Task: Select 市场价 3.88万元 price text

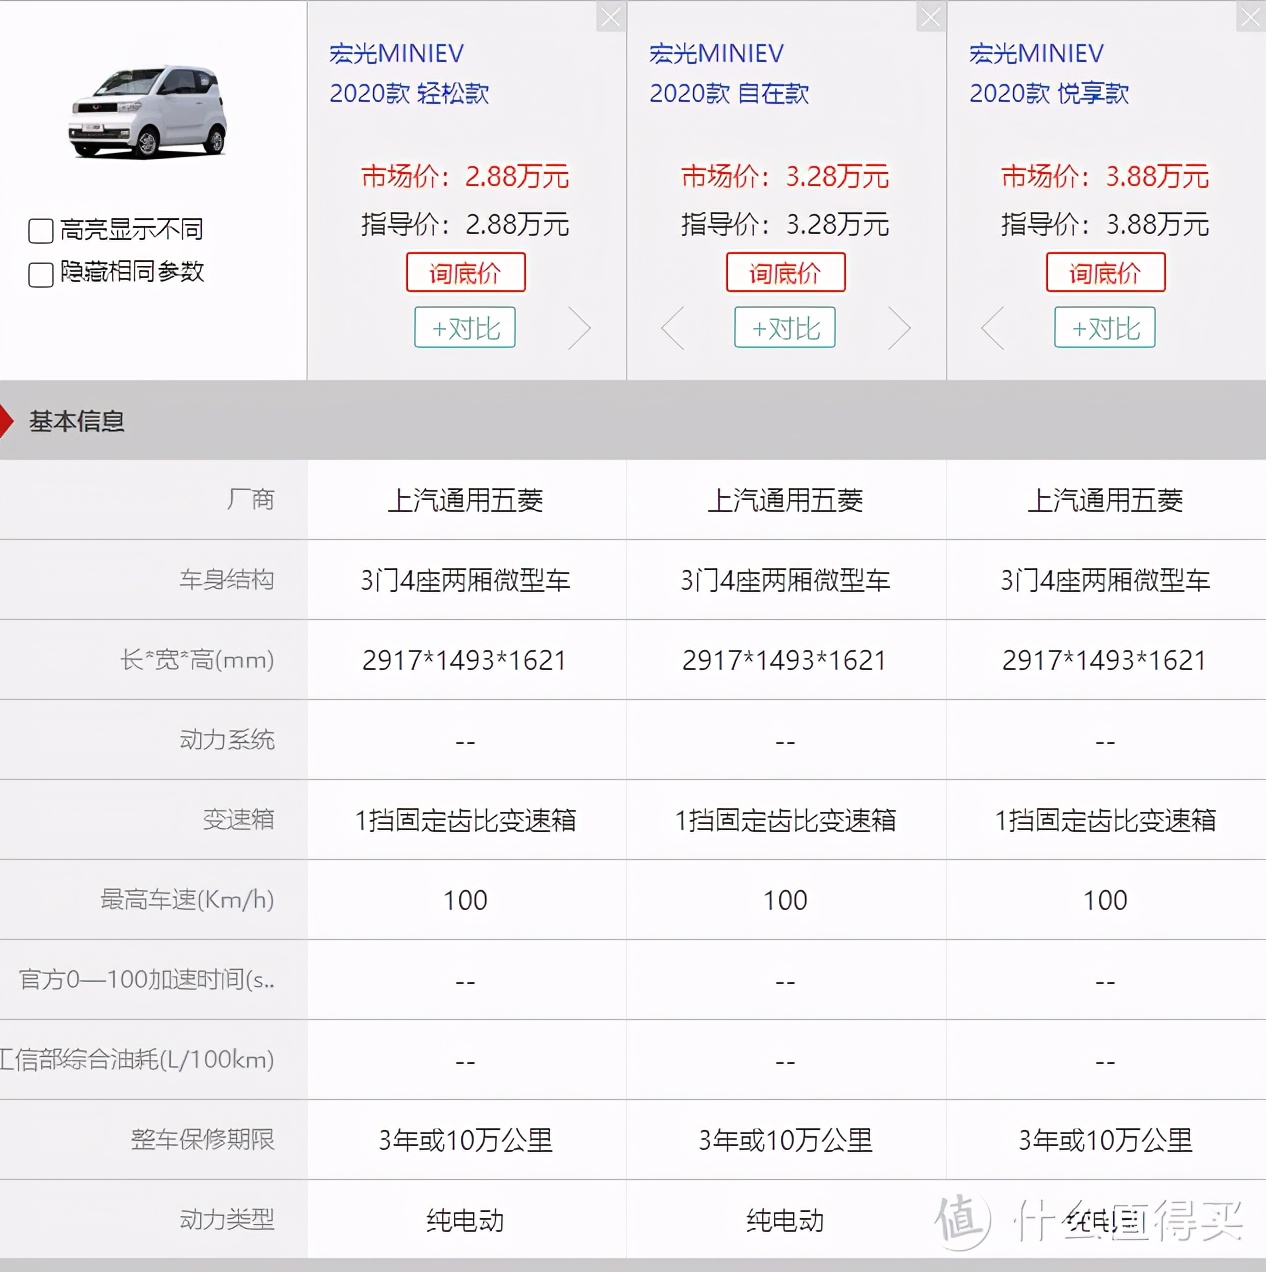Action: pos(1105,177)
